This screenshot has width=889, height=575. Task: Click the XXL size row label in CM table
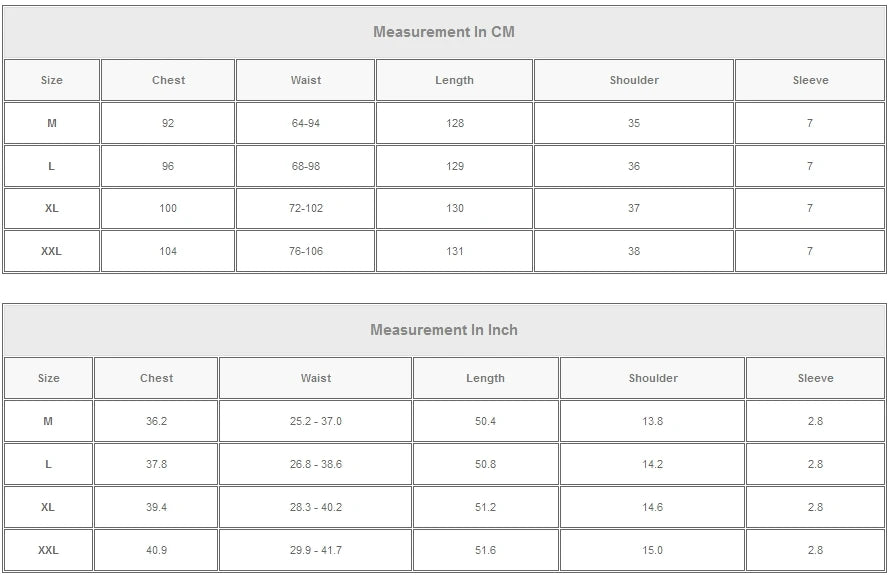pos(51,251)
